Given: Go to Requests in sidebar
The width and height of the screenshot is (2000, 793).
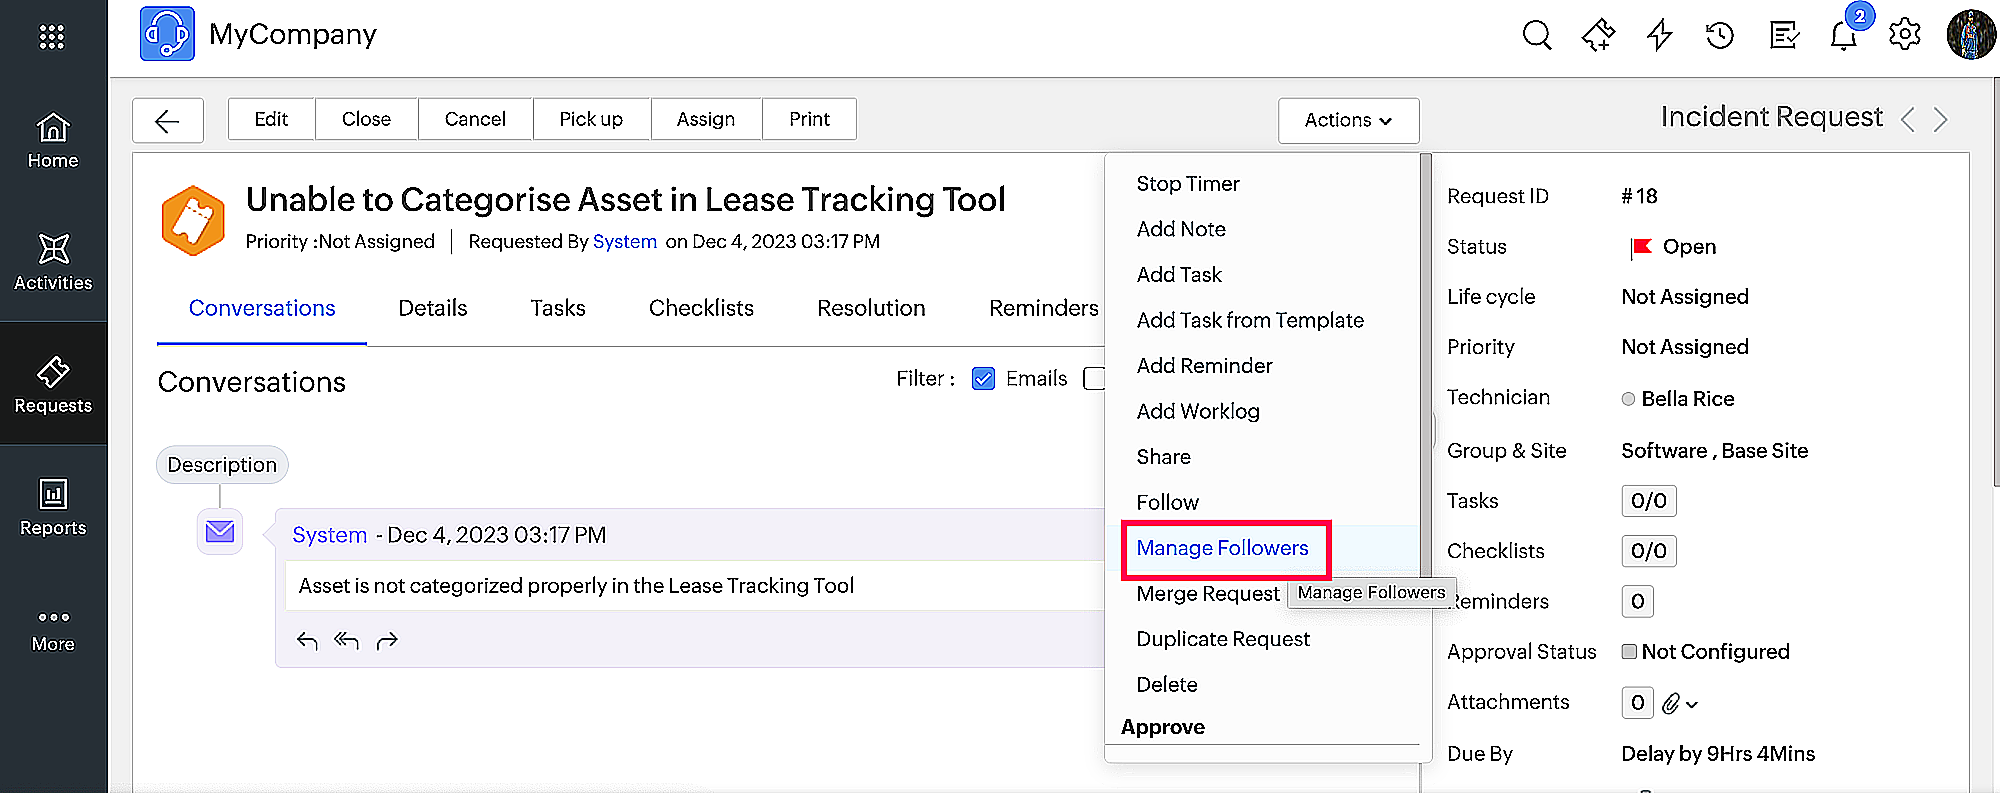Looking at the screenshot, I should (53, 384).
